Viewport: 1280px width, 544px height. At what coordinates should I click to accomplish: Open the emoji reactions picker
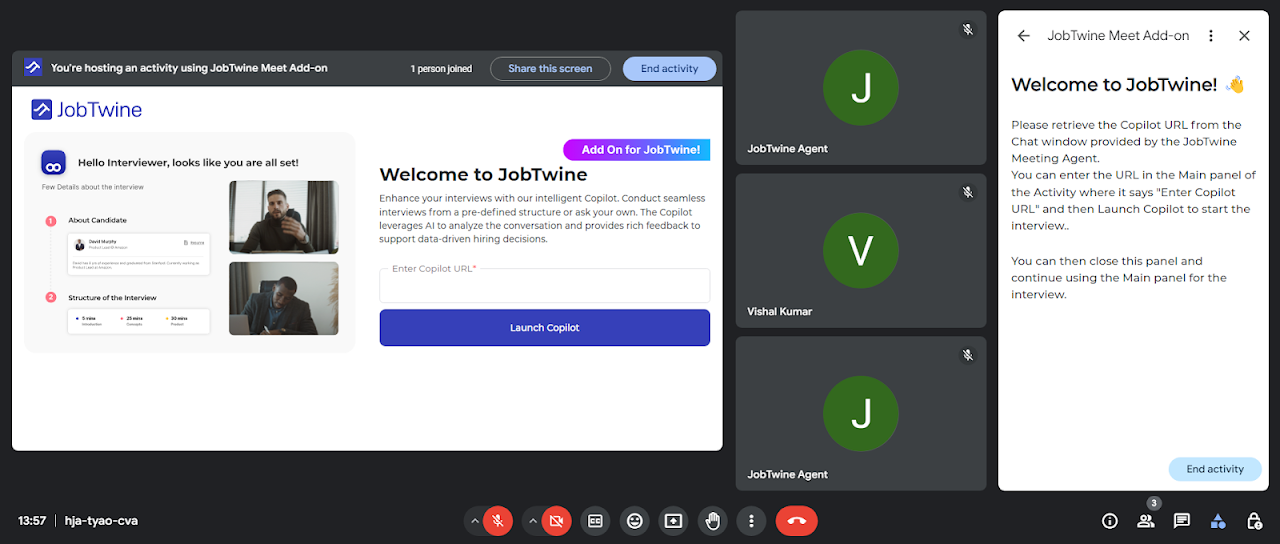634,521
